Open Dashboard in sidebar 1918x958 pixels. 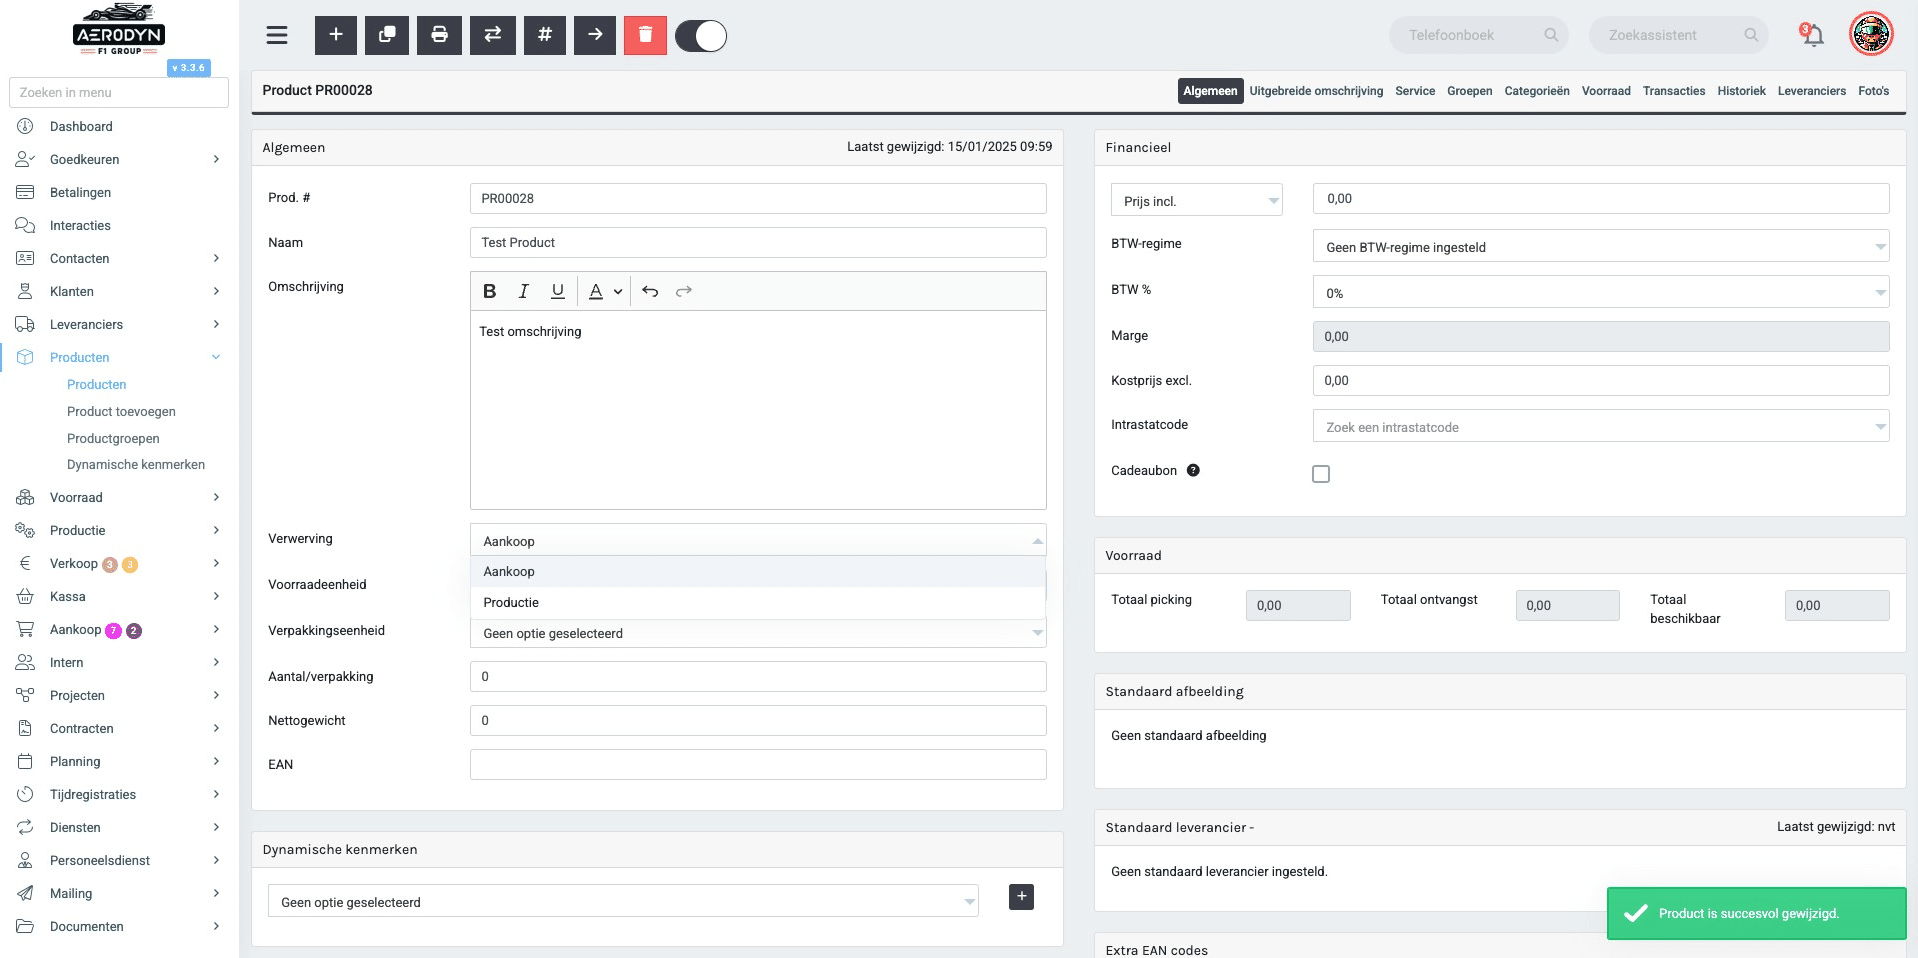coord(81,126)
